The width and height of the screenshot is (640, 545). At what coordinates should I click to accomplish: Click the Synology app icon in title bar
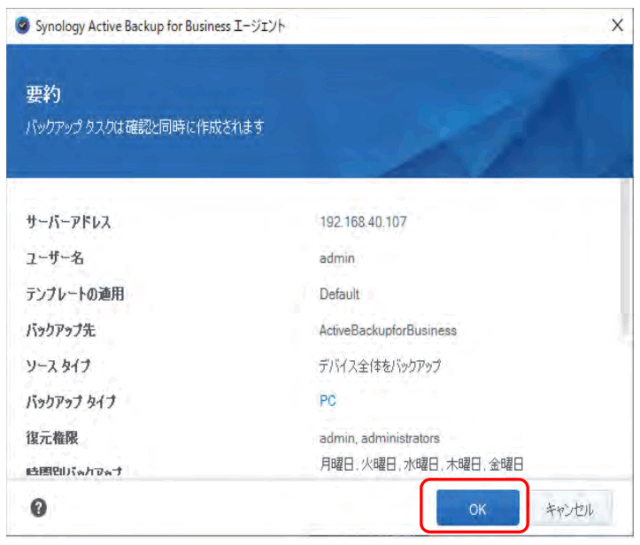point(21,25)
